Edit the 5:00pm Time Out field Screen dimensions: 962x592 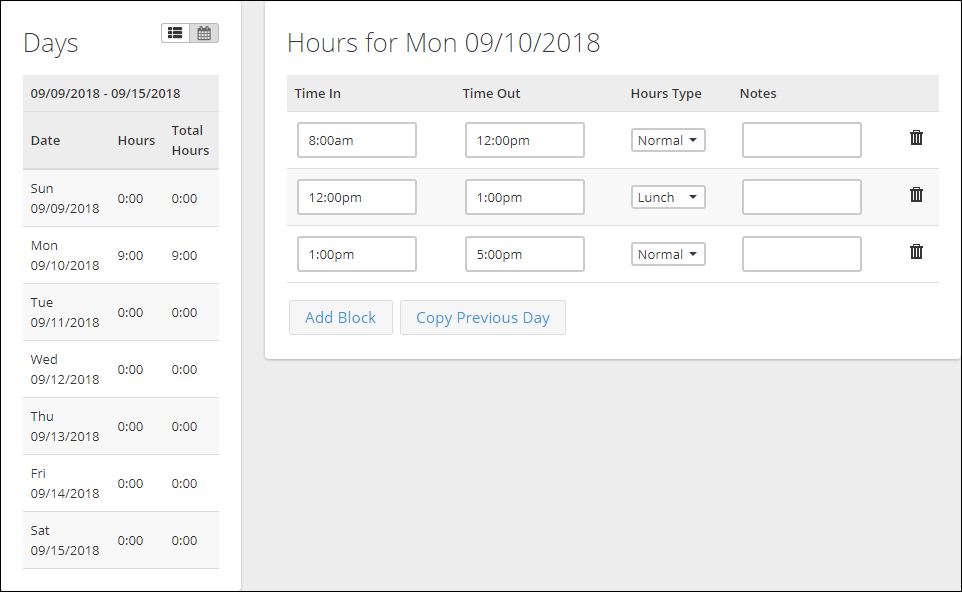(x=525, y=254)
